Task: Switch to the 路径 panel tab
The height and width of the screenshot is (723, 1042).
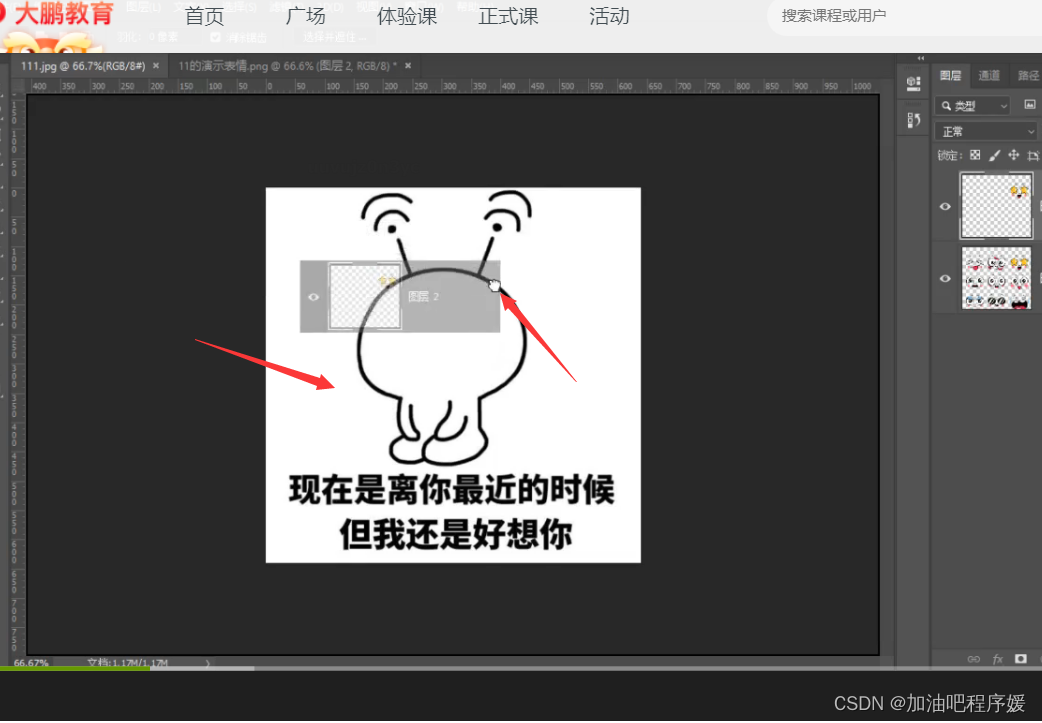Action: click(x=1028, y=76)
